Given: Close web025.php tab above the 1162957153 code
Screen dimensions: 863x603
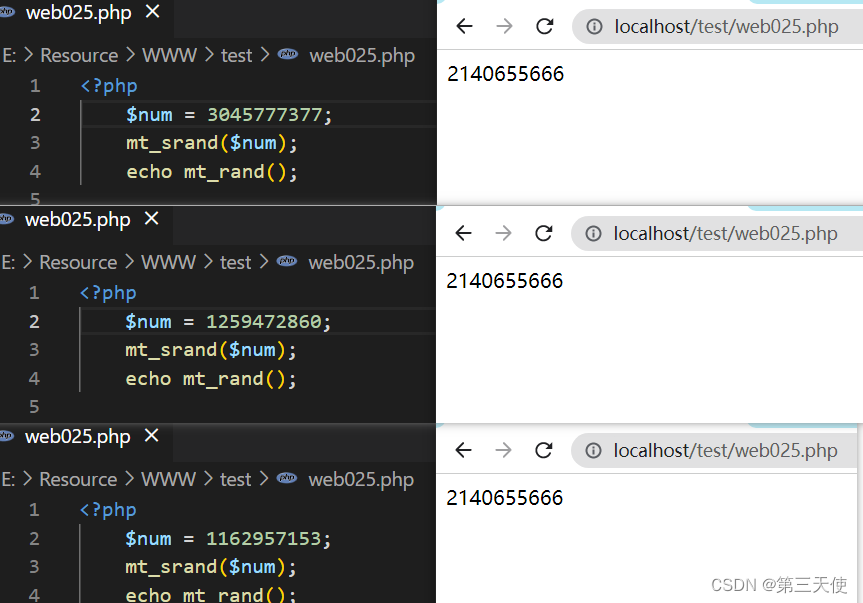Looking at the screenshot, I should click(151, 436).
